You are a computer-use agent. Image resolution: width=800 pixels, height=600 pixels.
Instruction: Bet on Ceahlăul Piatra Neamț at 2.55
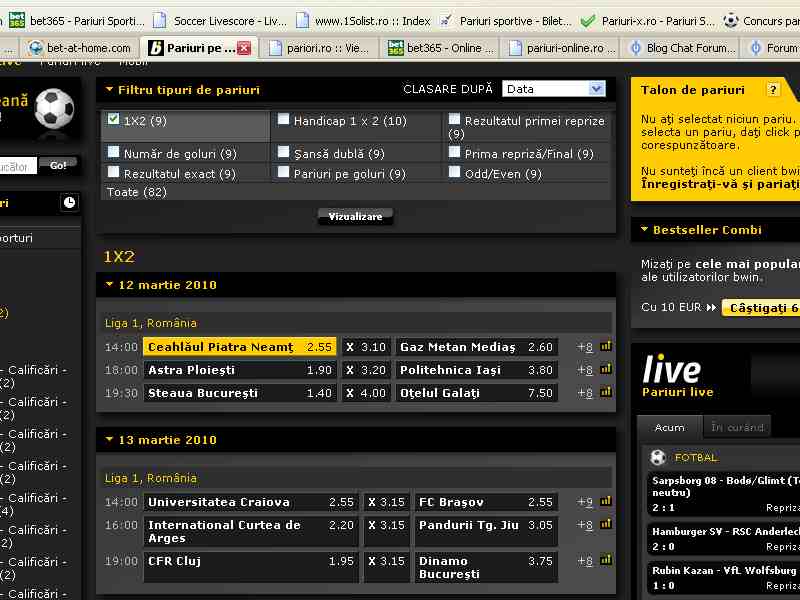pyautogui.click(x=240, y=347)
